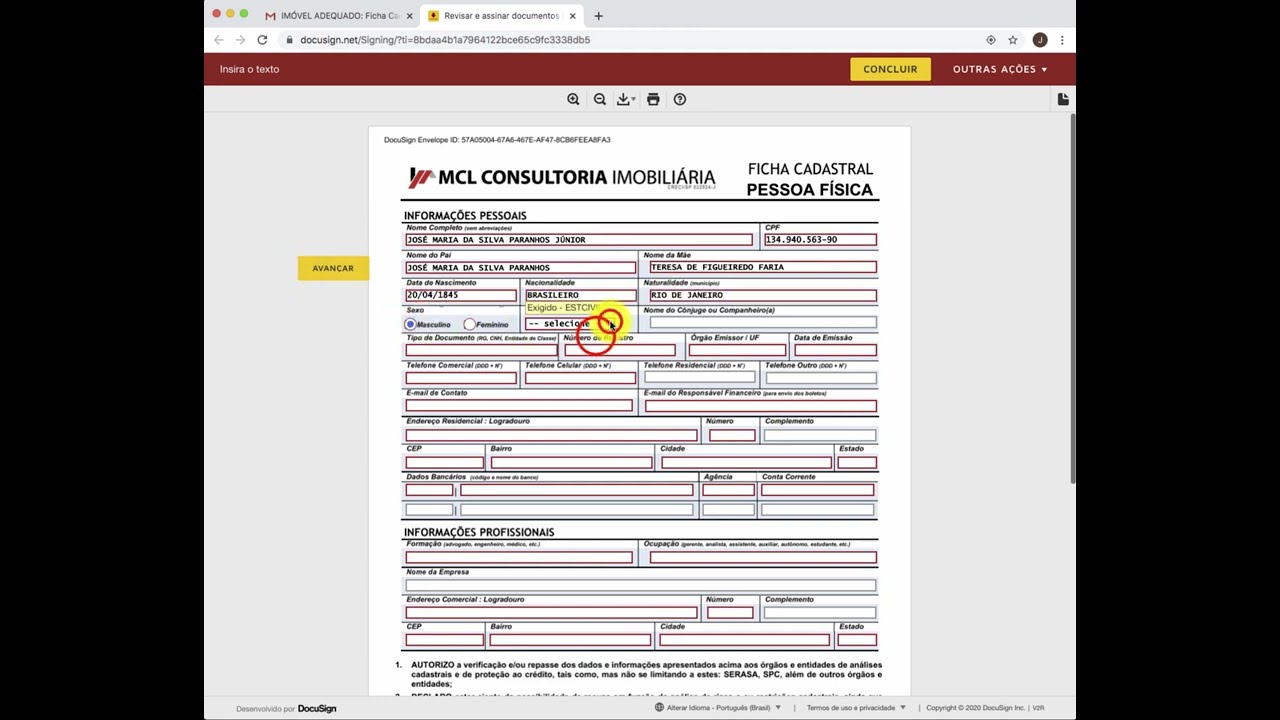Click the Formação field

[519, 557]
